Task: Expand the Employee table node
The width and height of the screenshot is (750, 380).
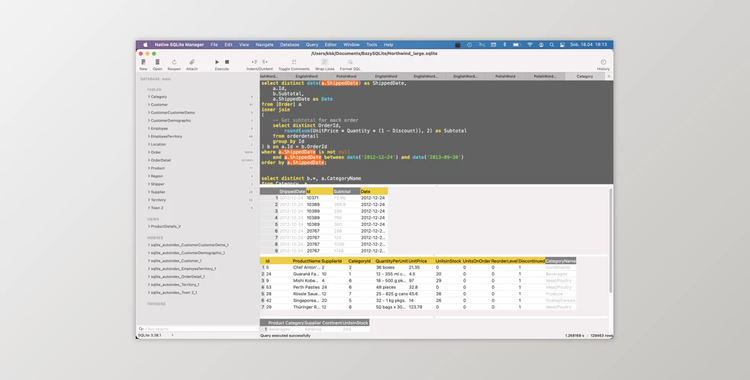Action: [x=149, y=128]
